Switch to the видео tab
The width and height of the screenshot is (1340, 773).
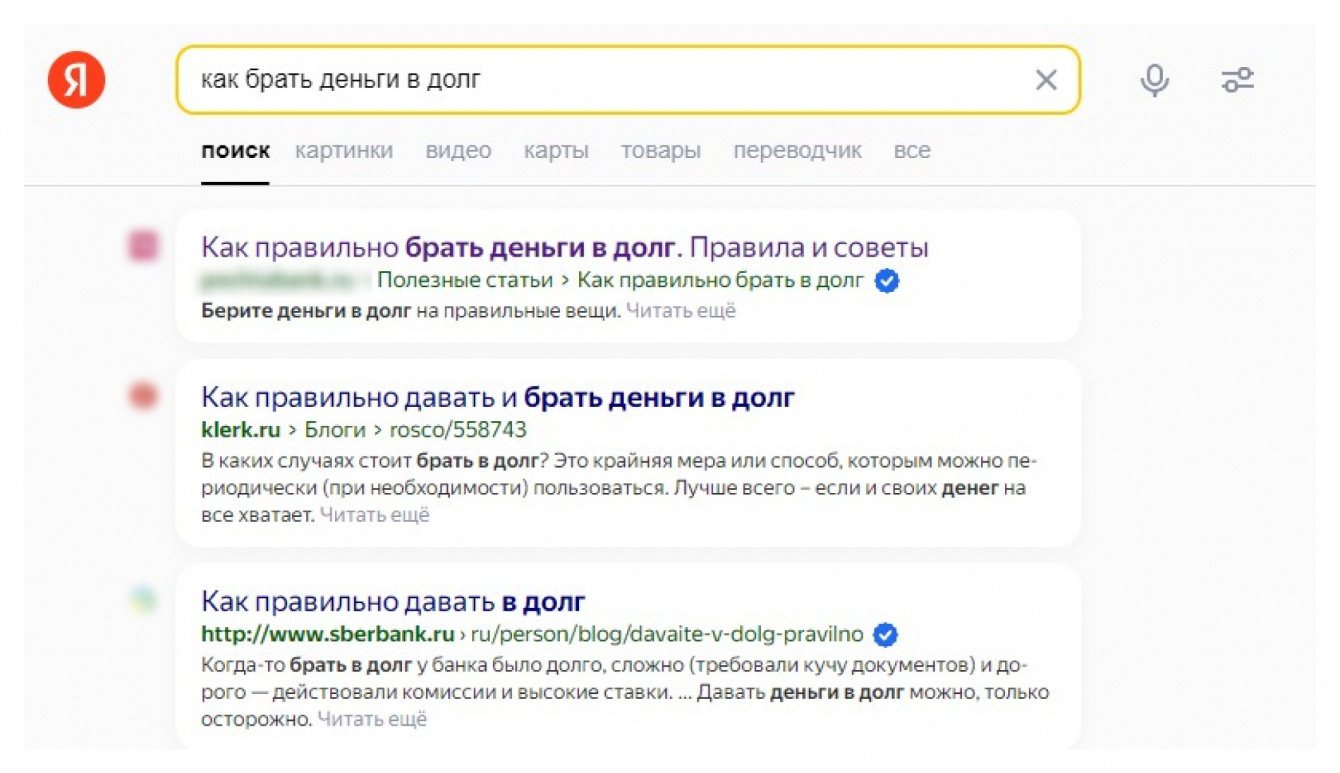[458, 151]
